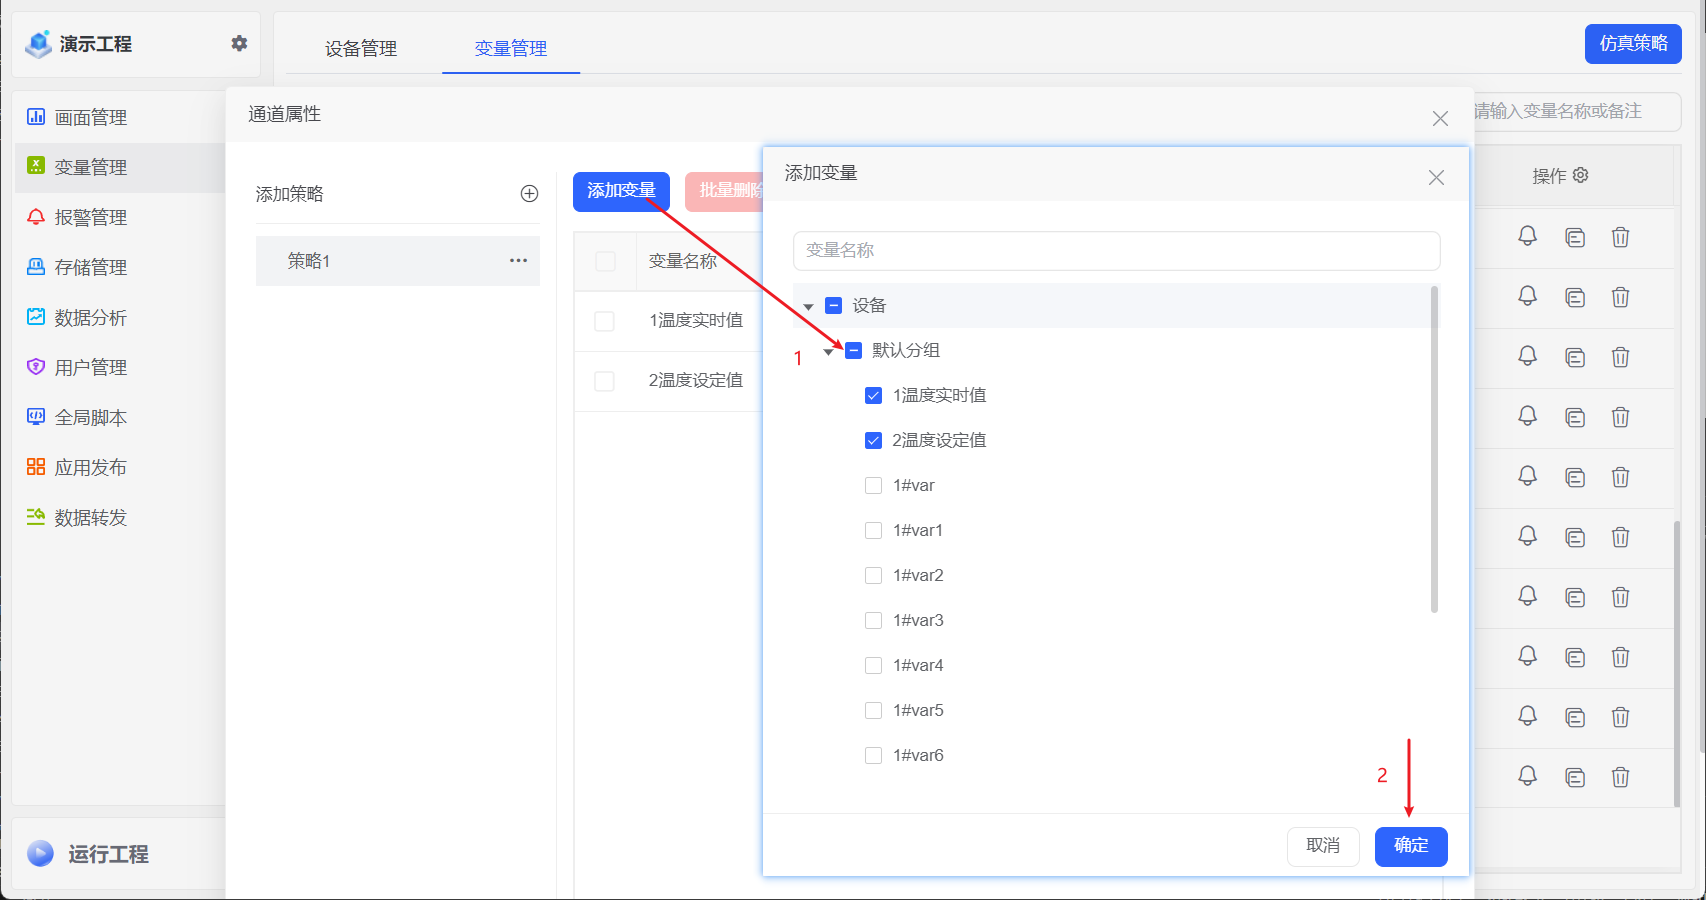The width and height of the screenshot is (1706, 900).
Task: Select 应用发布 in the left menu
Action: tap(92, 466)
